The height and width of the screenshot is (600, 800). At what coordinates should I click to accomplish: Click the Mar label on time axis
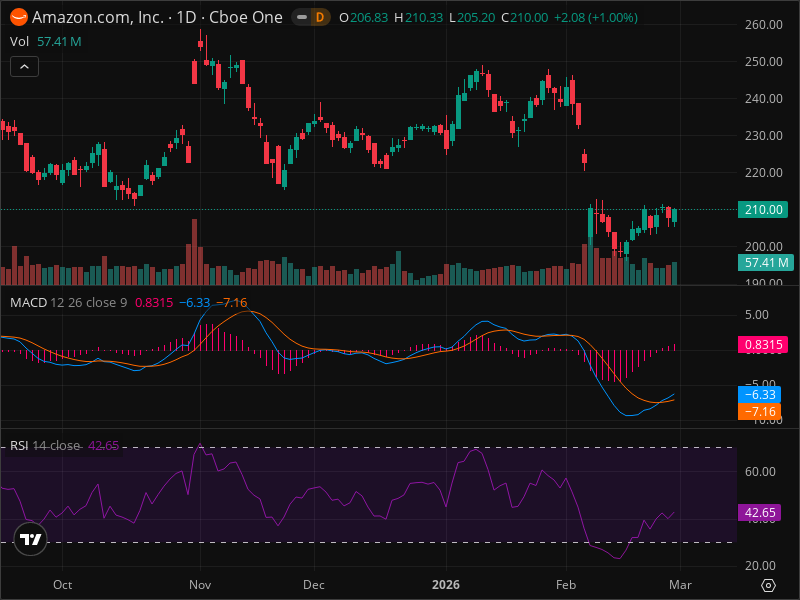pyautogui.click(x=680, y=585)
